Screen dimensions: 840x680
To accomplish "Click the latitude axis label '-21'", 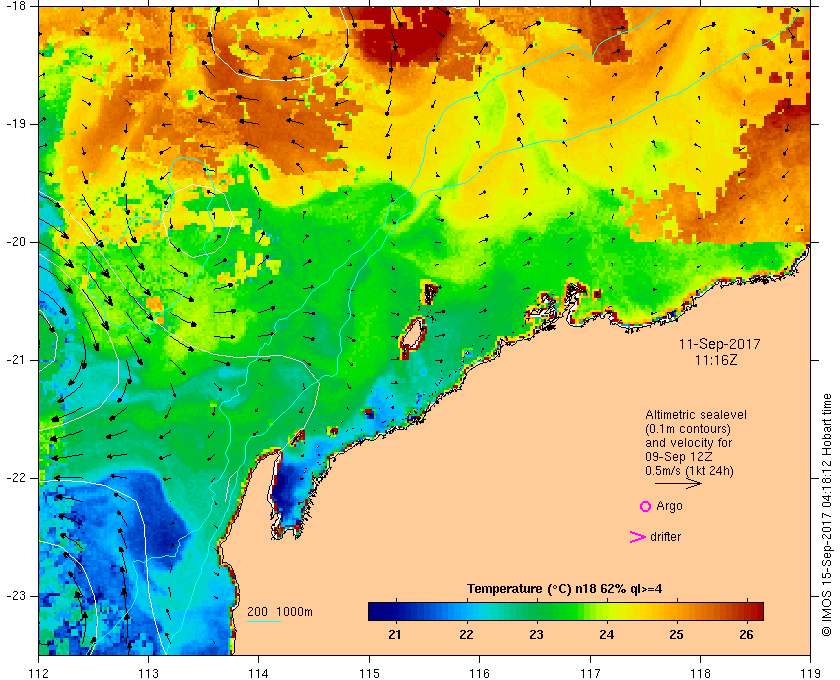I will (16, 360).
